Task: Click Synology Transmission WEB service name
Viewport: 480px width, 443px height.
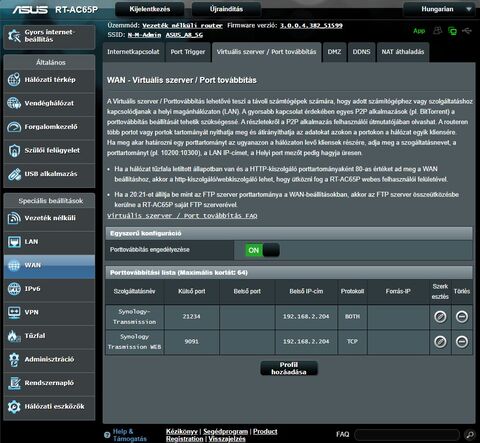Action: (x=134, y=342)
